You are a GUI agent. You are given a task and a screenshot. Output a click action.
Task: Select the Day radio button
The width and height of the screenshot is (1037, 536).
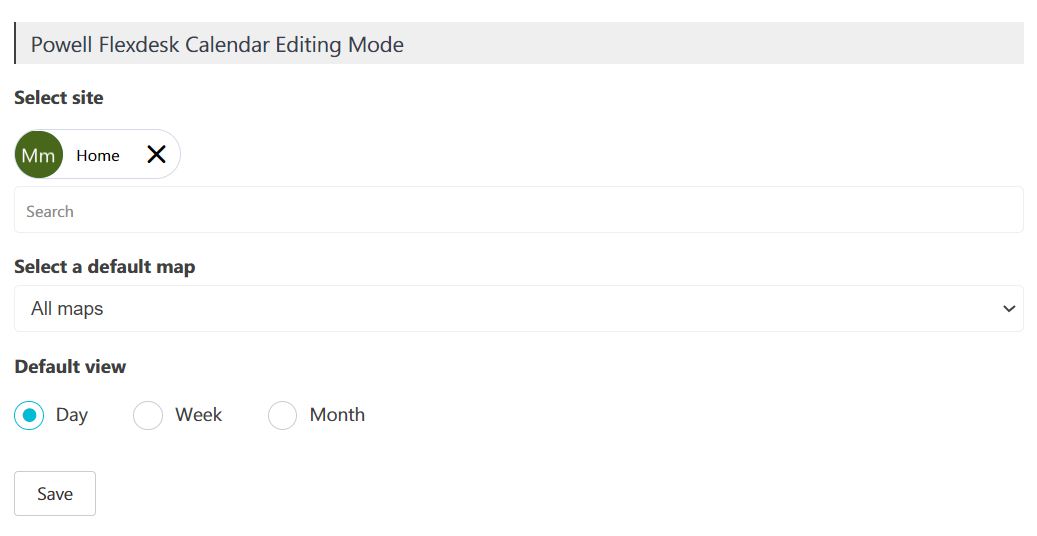pyautogui.click(x=29, y=415)
